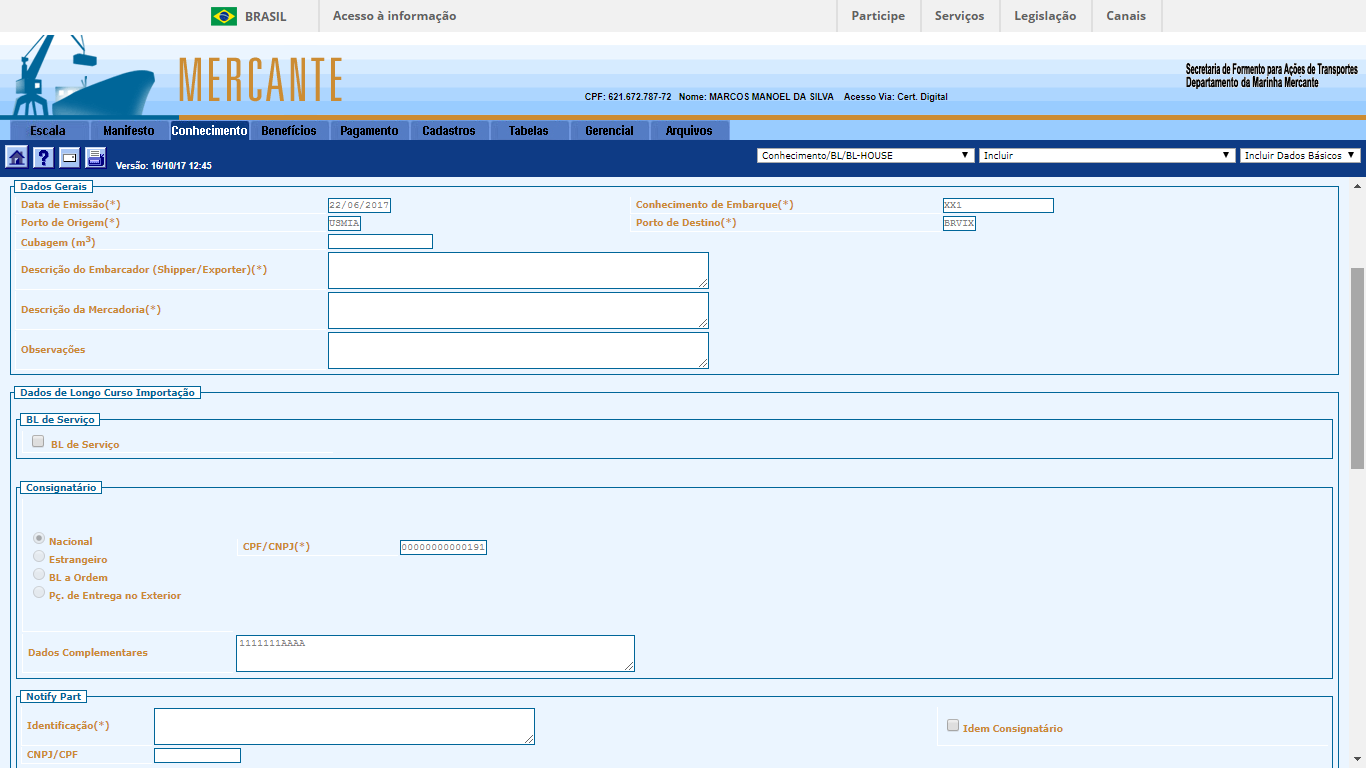Open the Acesso à informação link

[x=394, y=16]
